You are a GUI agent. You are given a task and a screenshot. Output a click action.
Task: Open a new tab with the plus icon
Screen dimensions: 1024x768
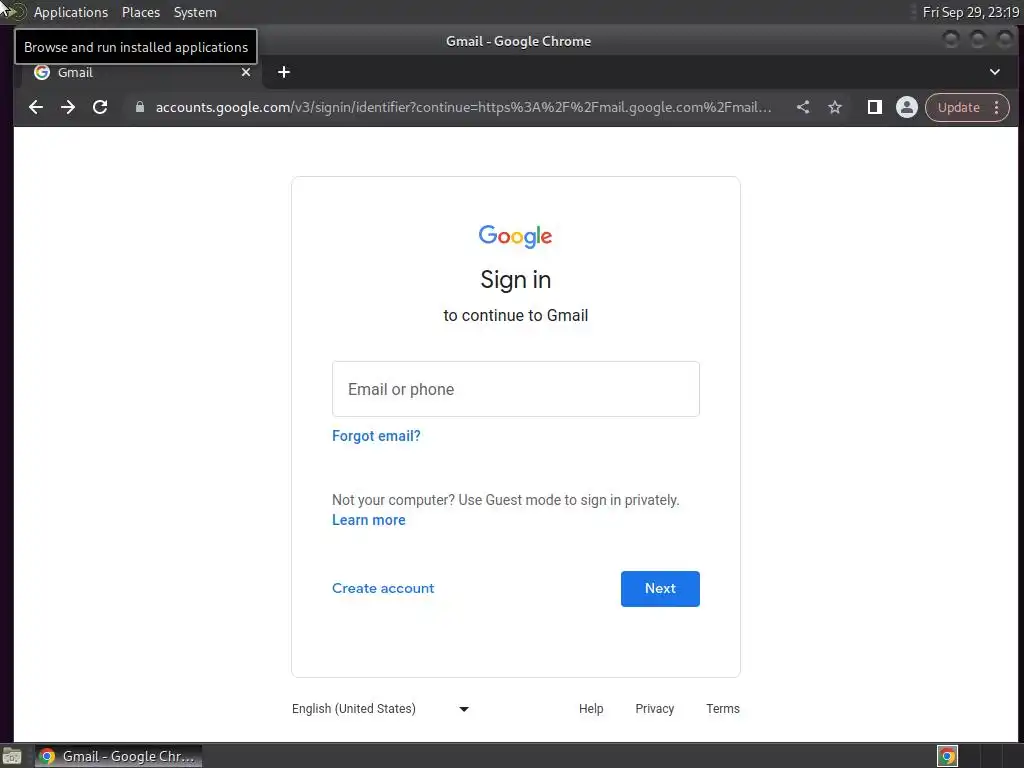tap(283, 72)
